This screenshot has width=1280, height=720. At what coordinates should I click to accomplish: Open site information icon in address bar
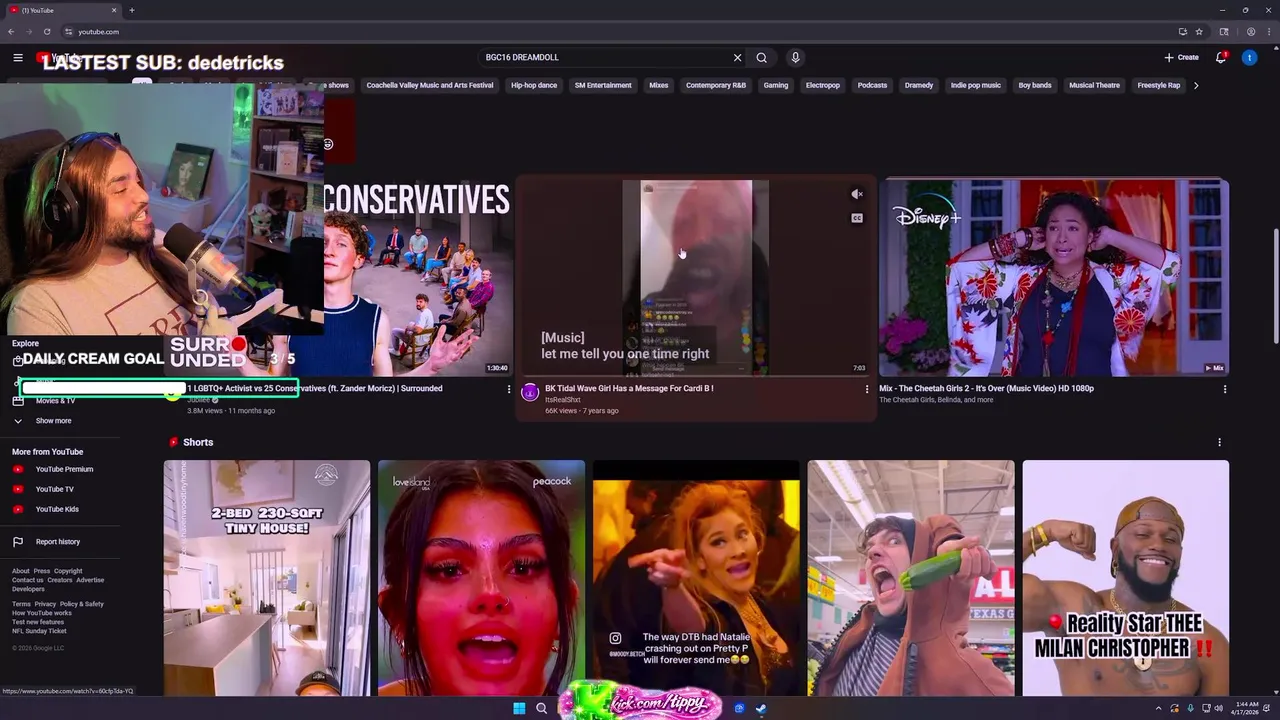68,32
